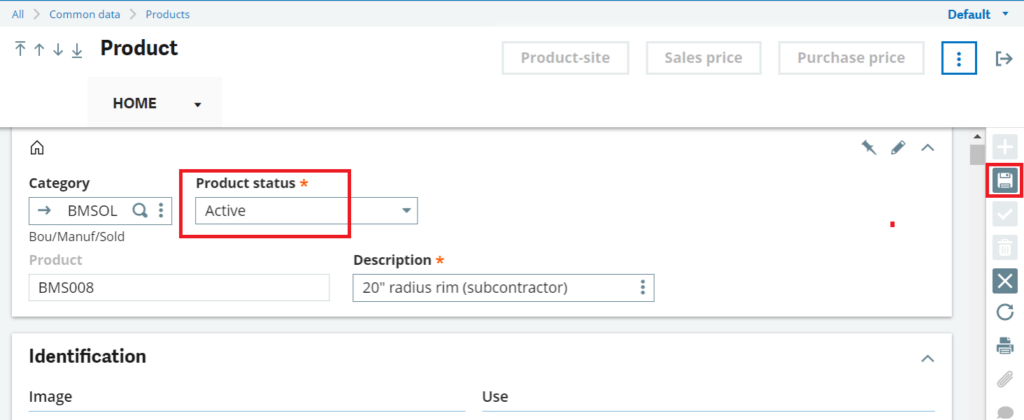Open the three-dot more actions button
Image resolution: width=1024 pixels, height=420 pixels.
click(x=959, y=59)
